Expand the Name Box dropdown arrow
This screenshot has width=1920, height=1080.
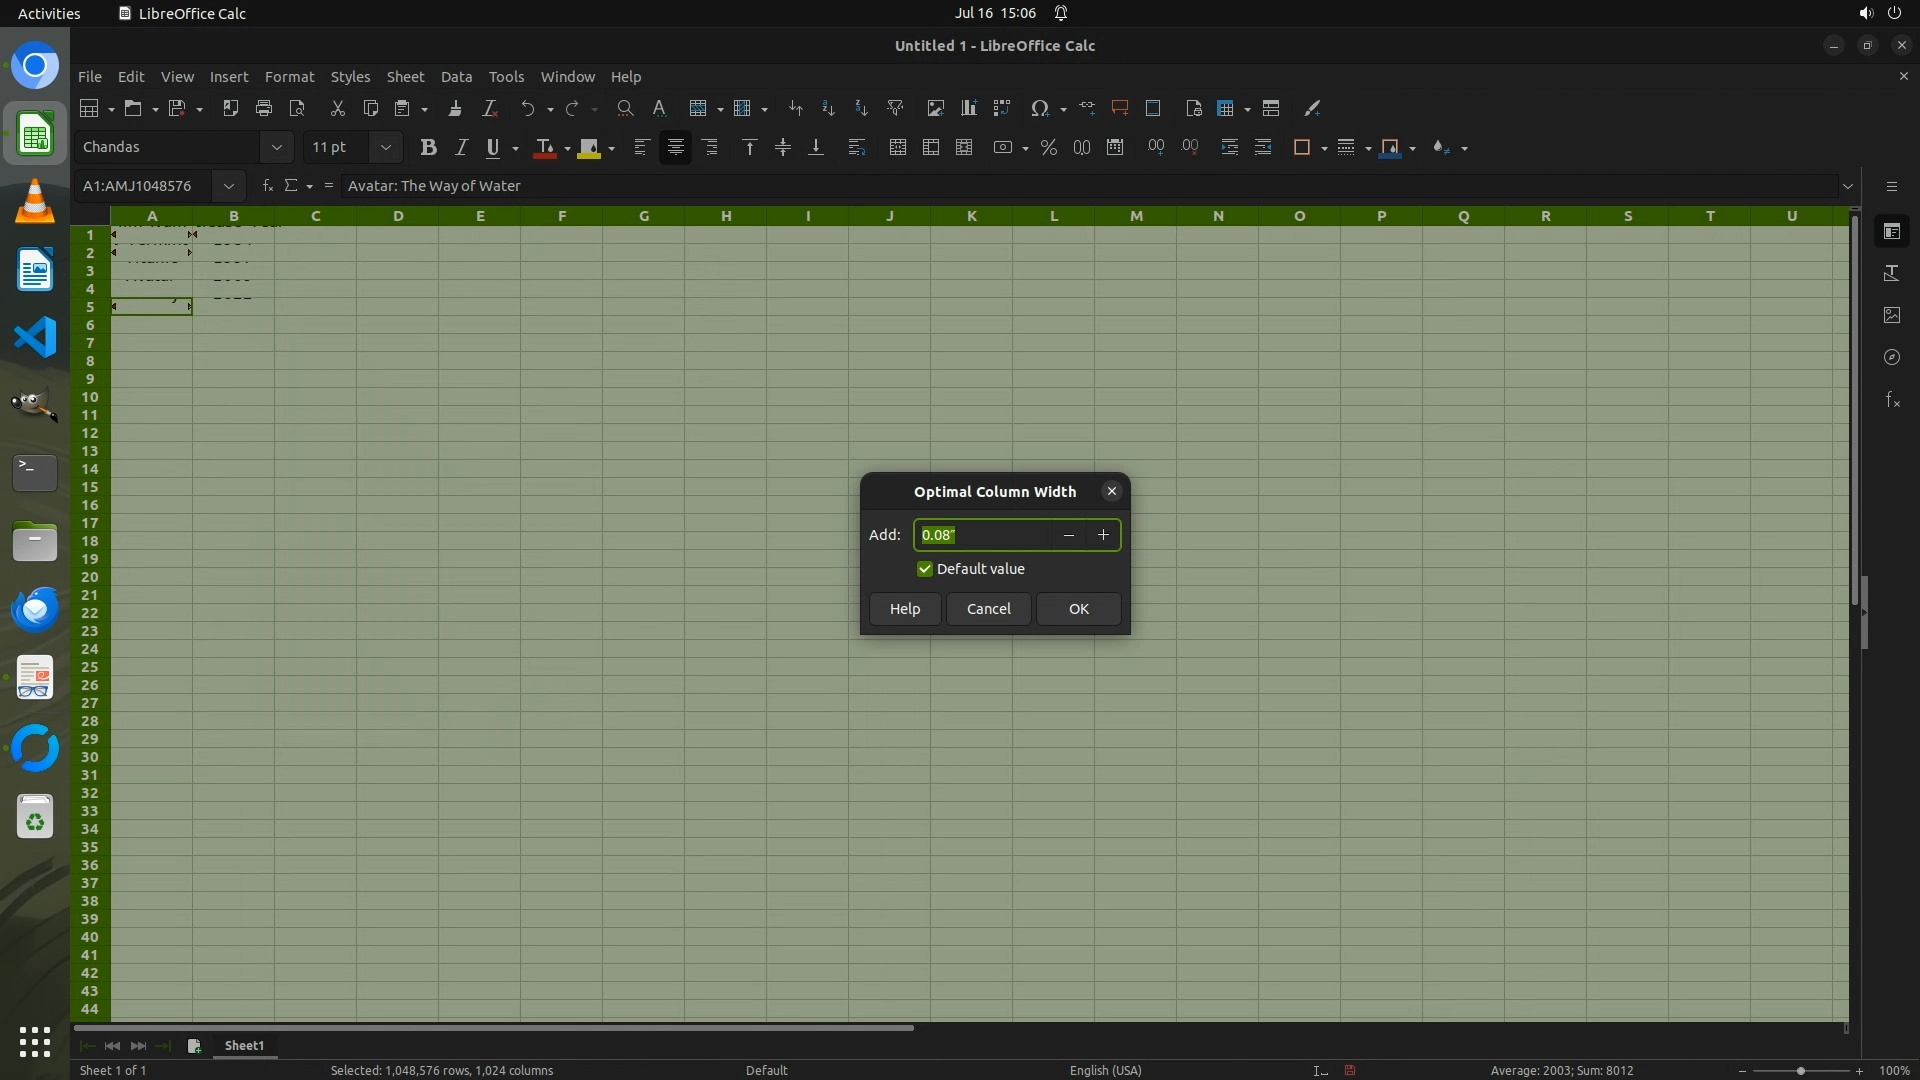(x=229, y=186)
